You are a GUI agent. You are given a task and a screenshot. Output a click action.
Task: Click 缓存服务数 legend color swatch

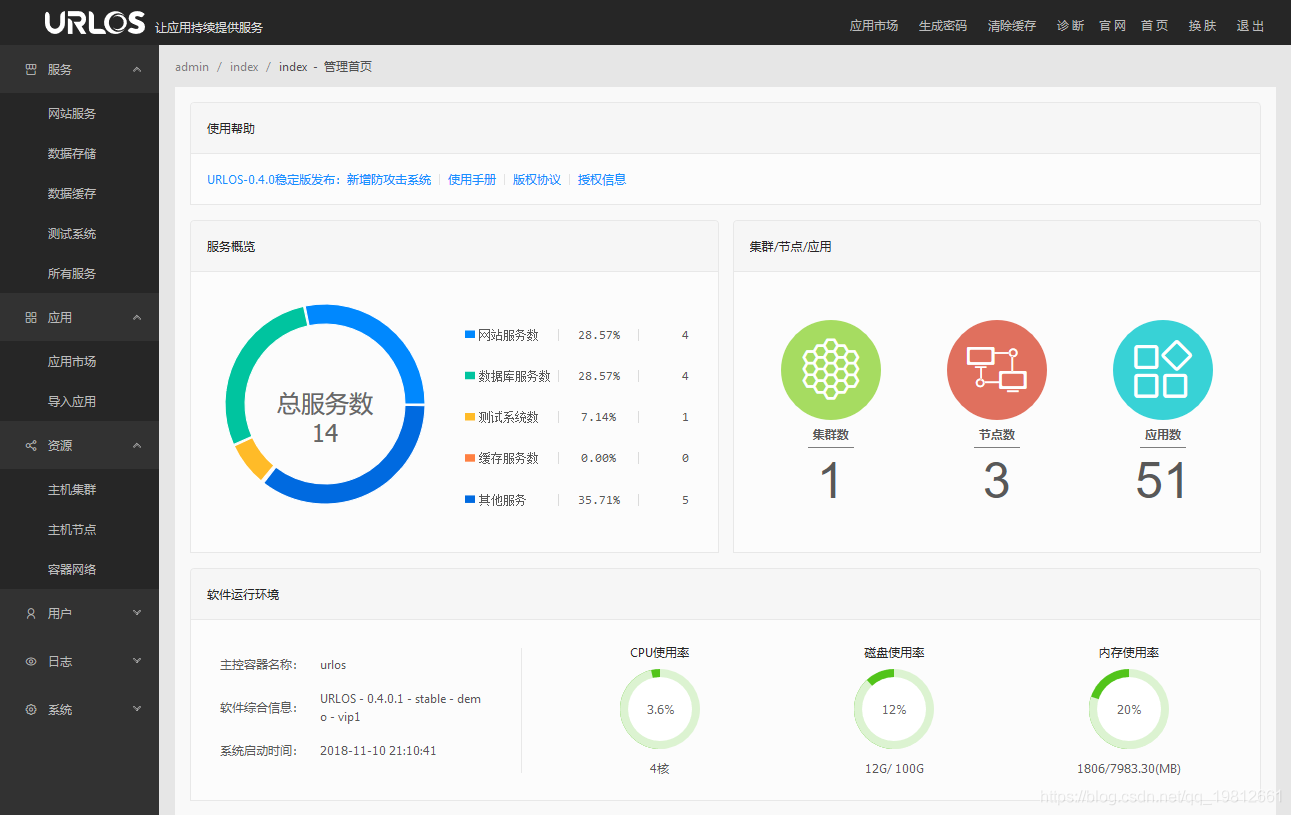tap(470, 458)
